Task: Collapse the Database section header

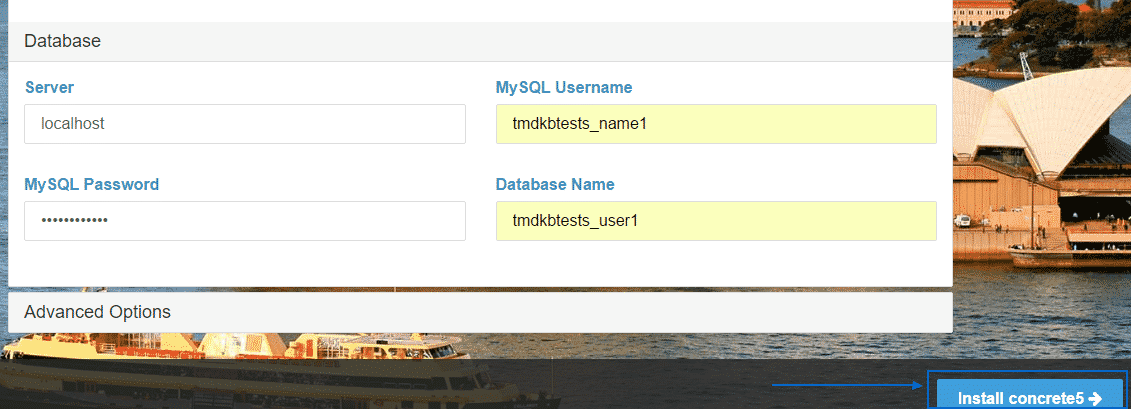Action: tap(62, 41)
